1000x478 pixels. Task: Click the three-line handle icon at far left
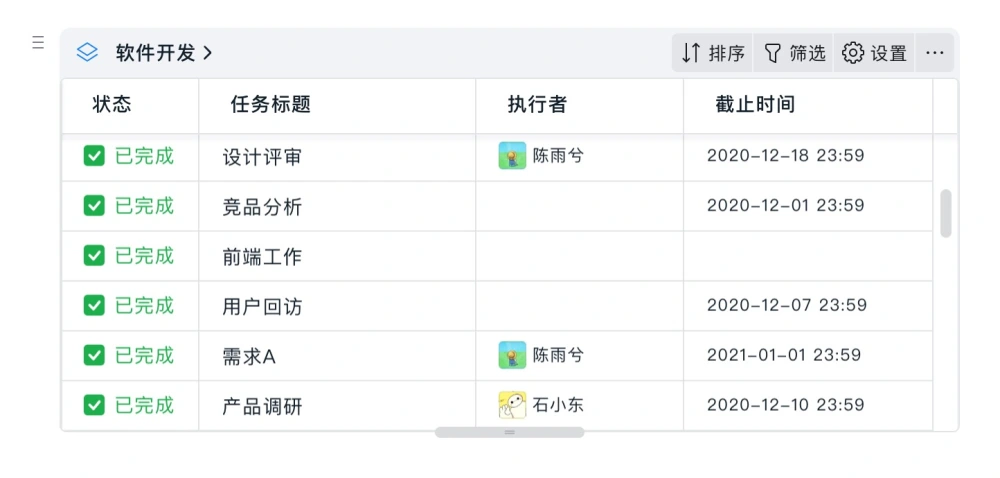click(38, 43)
